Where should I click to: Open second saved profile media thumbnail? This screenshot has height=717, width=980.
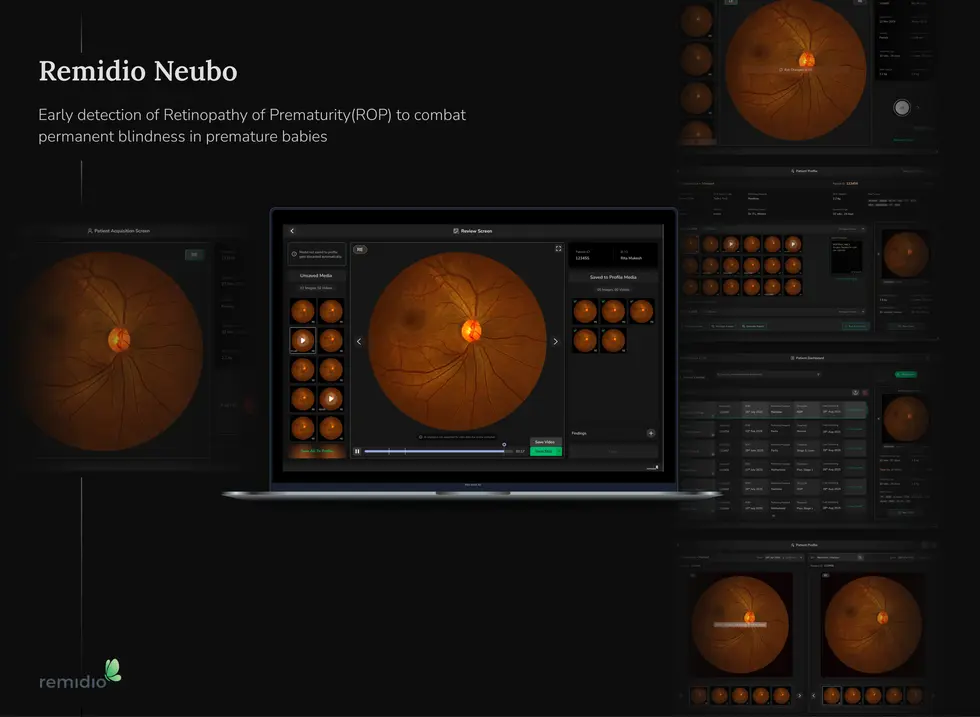[x=613, y=311]
